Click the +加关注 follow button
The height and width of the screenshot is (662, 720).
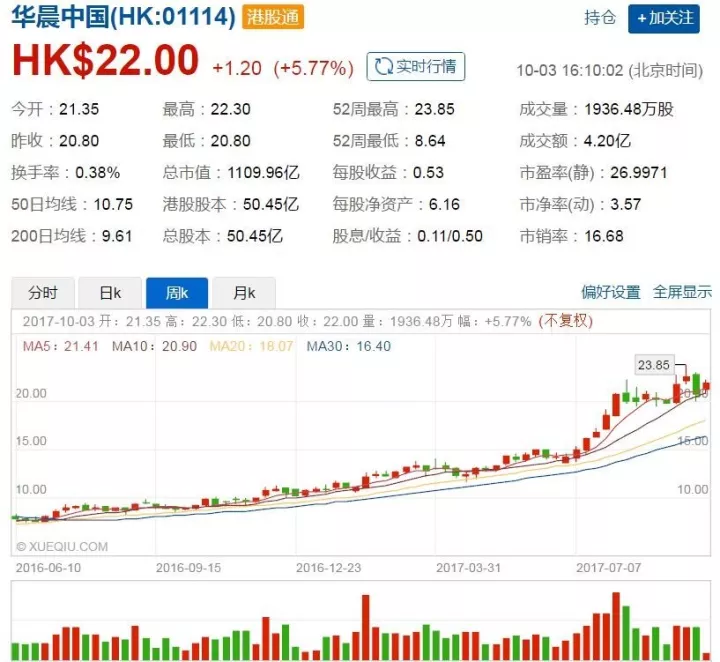[664, 18]
